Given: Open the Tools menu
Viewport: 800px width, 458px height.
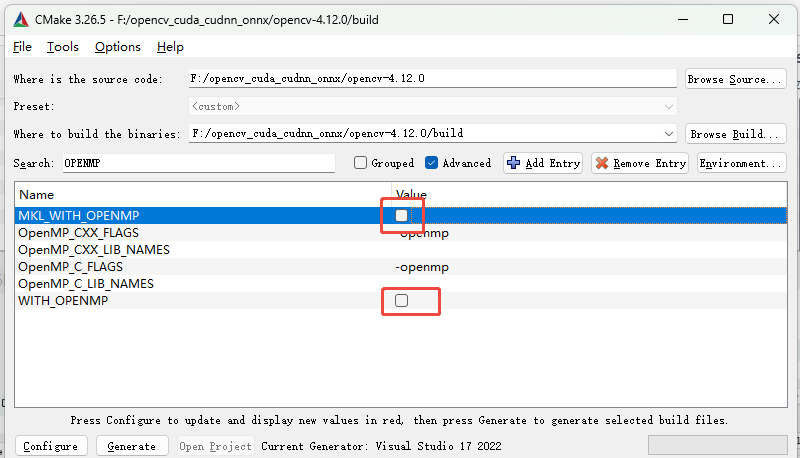Looking at the screenshot, I should point(62,47).
